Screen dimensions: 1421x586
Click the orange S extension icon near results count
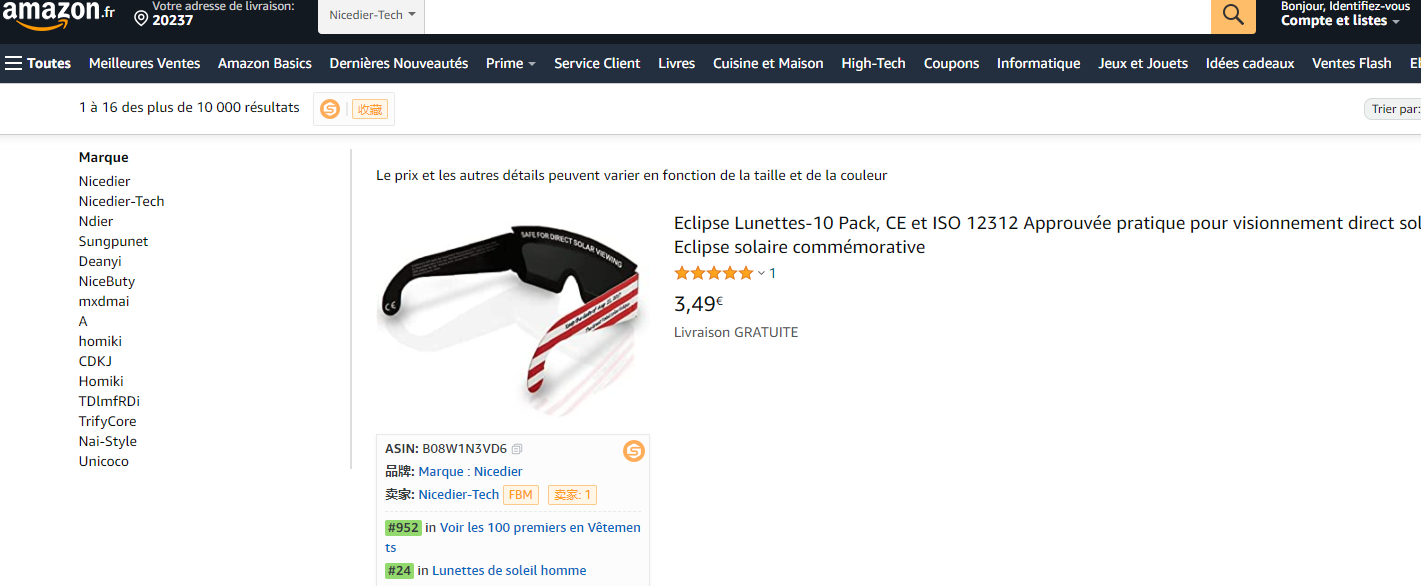pos(330,109)
